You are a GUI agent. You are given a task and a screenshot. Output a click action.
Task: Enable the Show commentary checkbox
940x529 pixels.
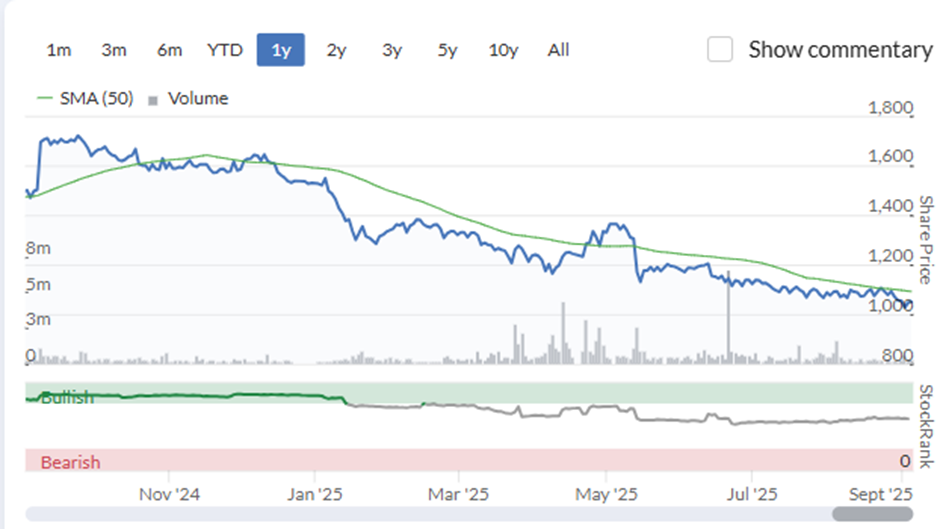(719, 49)
